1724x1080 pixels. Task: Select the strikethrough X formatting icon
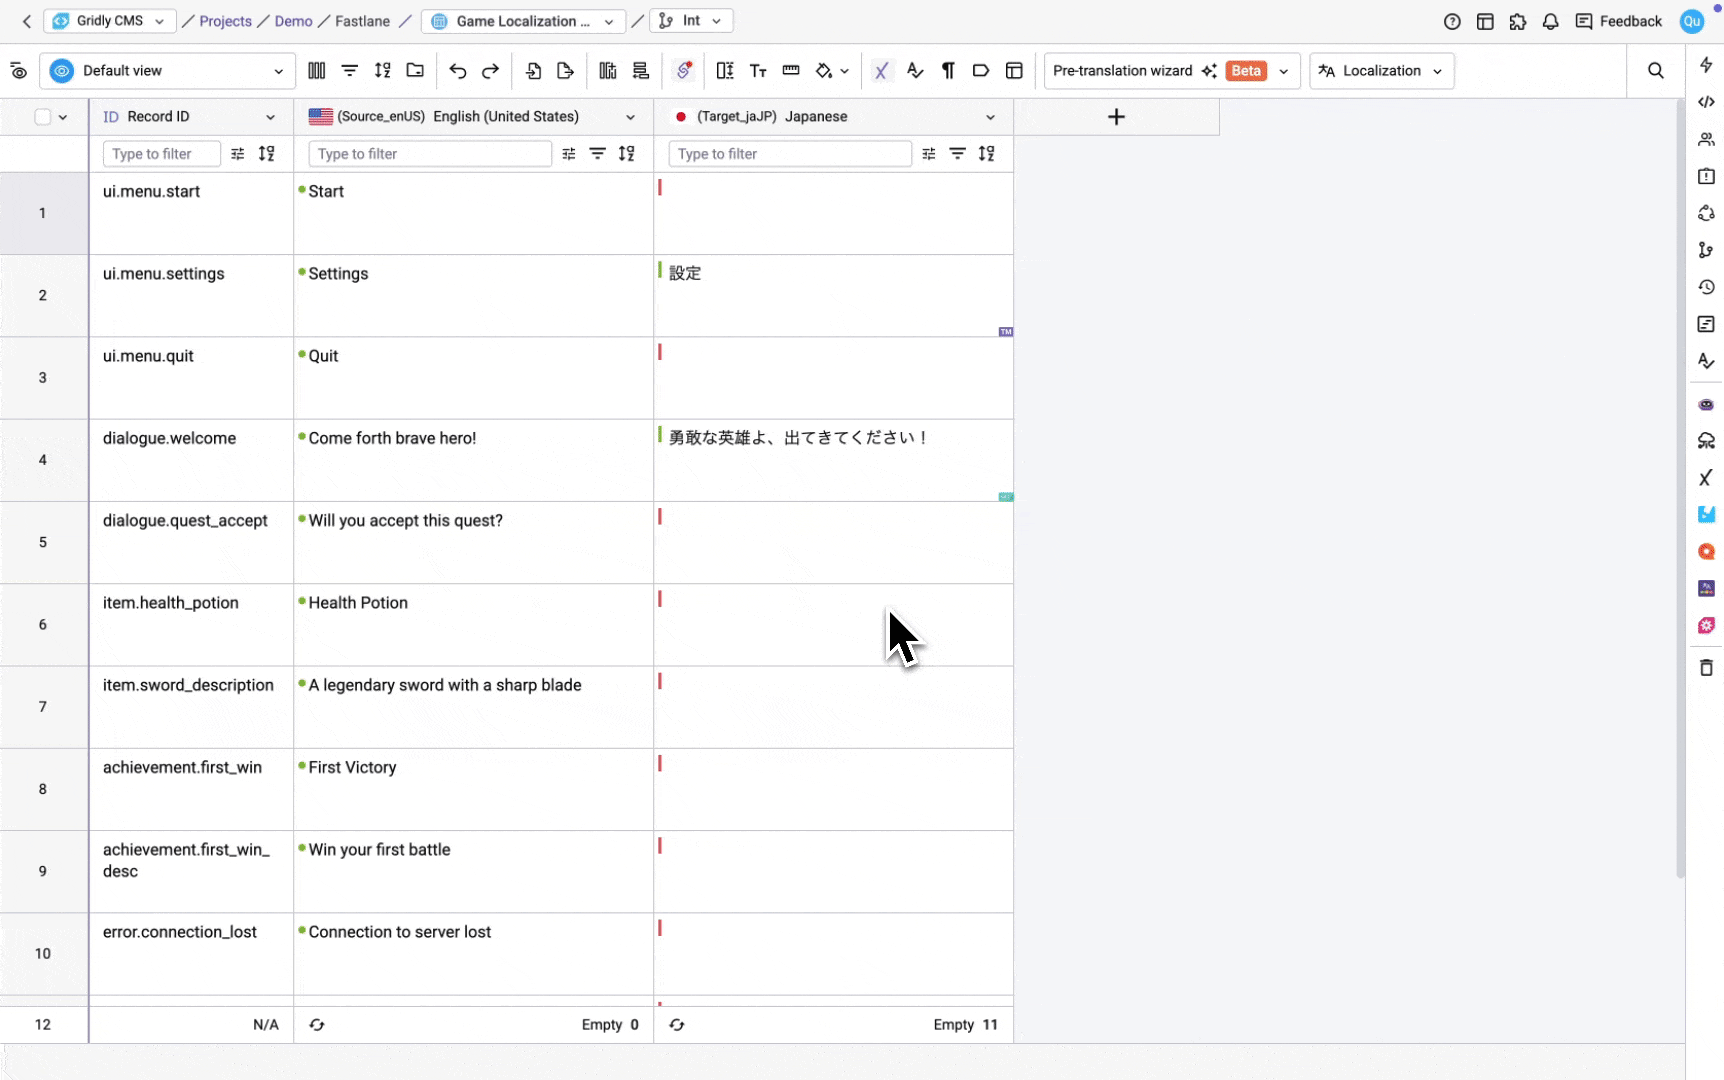[x=881, y=71]
